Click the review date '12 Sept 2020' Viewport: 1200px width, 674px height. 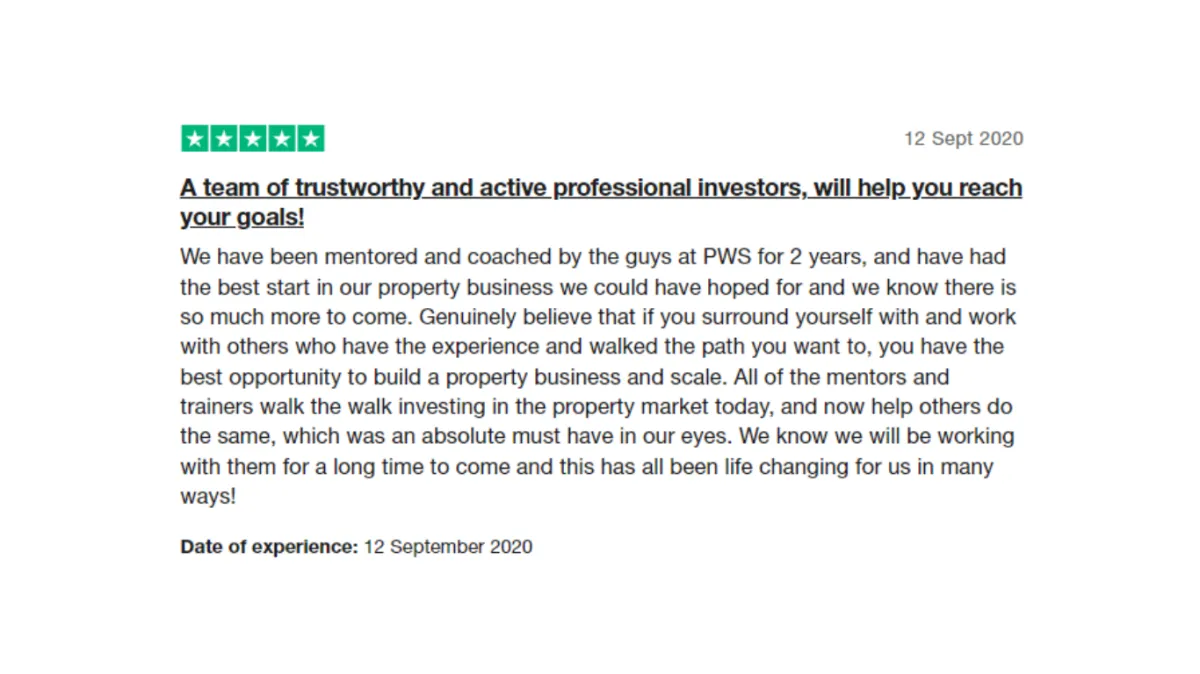pos(964,139)
